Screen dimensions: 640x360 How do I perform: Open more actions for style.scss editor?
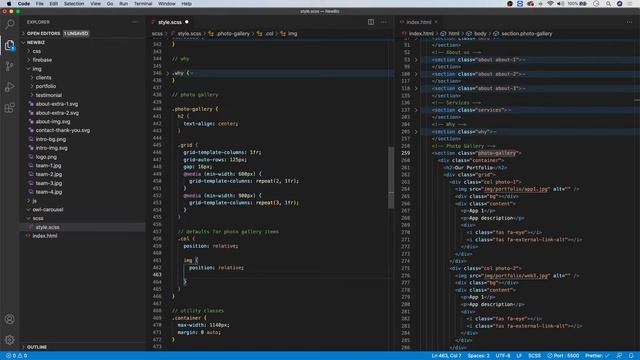point(383,22)
